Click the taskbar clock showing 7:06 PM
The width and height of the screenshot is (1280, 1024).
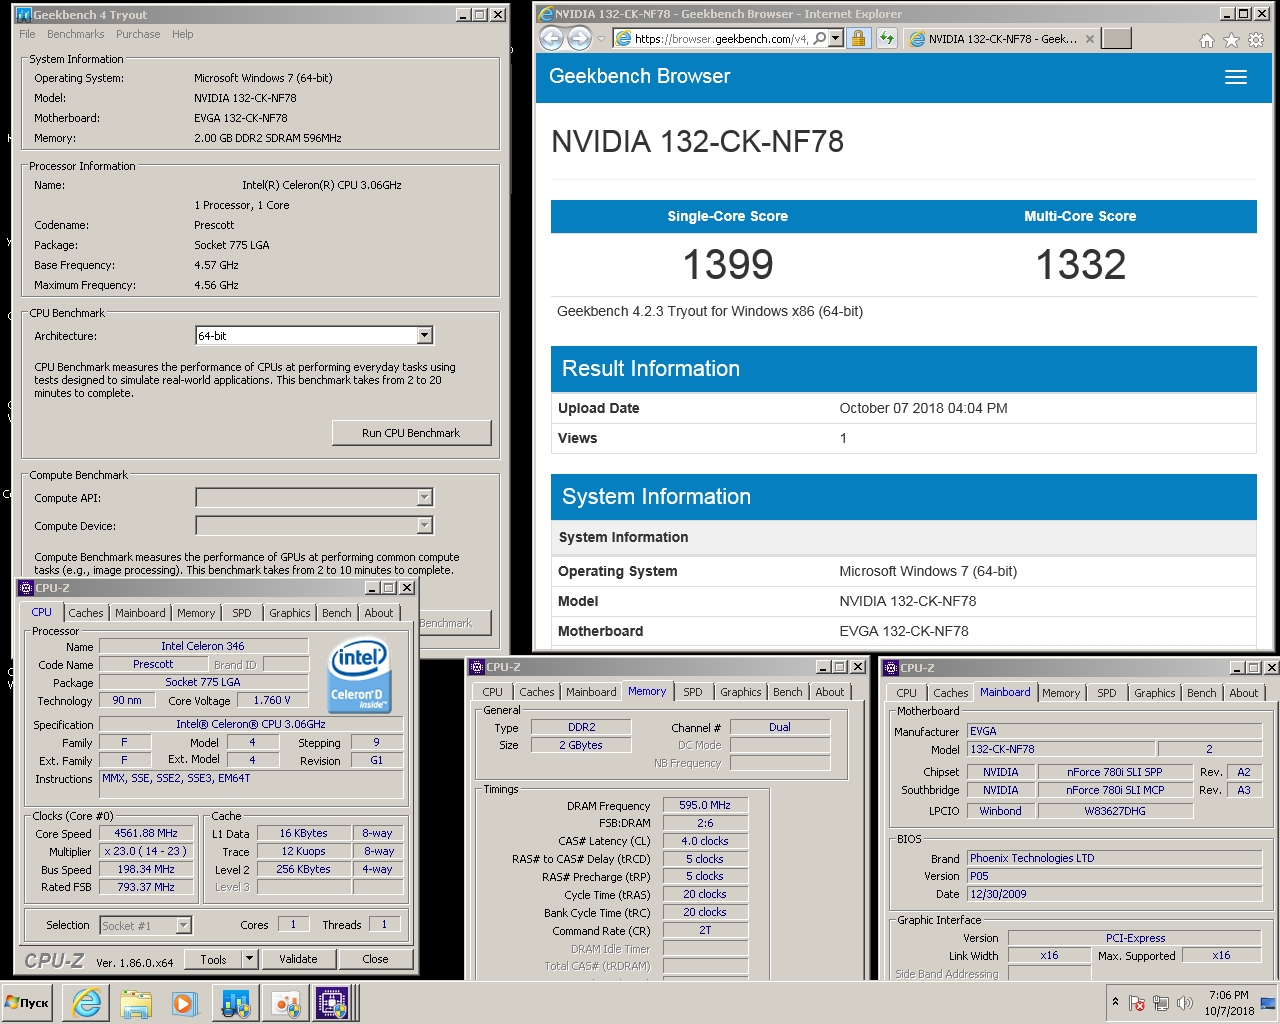1228,1003
